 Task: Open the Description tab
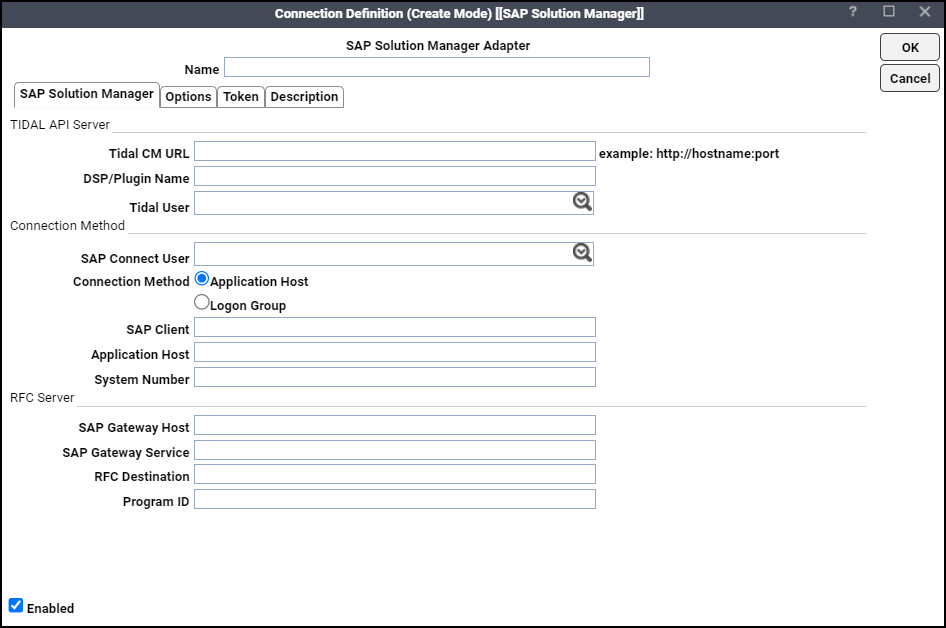pyautogui.click(x=304, y=97)
